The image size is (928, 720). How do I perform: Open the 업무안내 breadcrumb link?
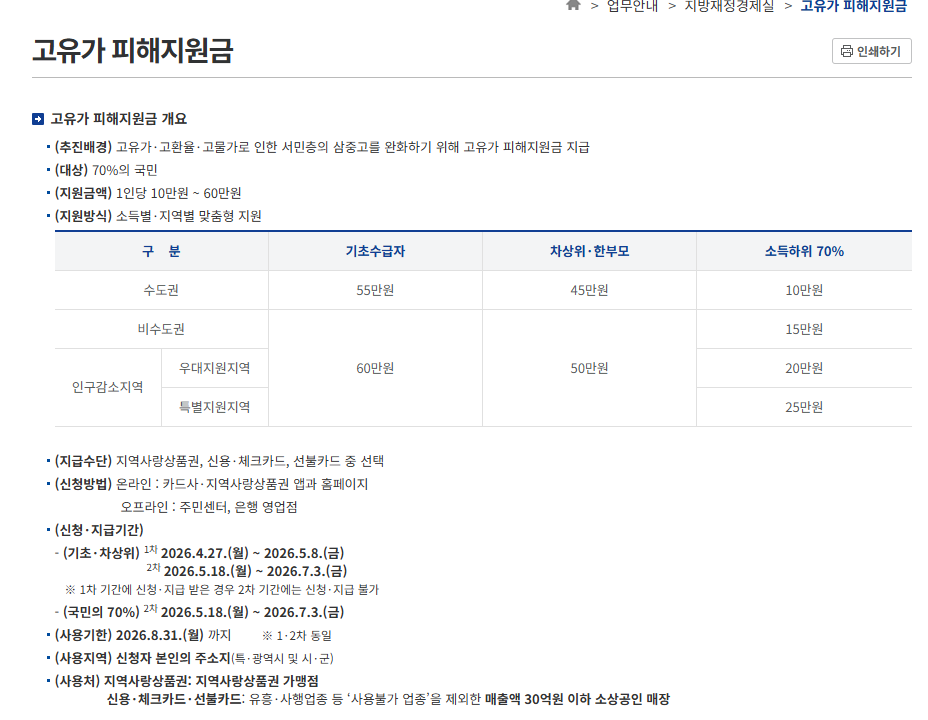(x=632, y=6)
